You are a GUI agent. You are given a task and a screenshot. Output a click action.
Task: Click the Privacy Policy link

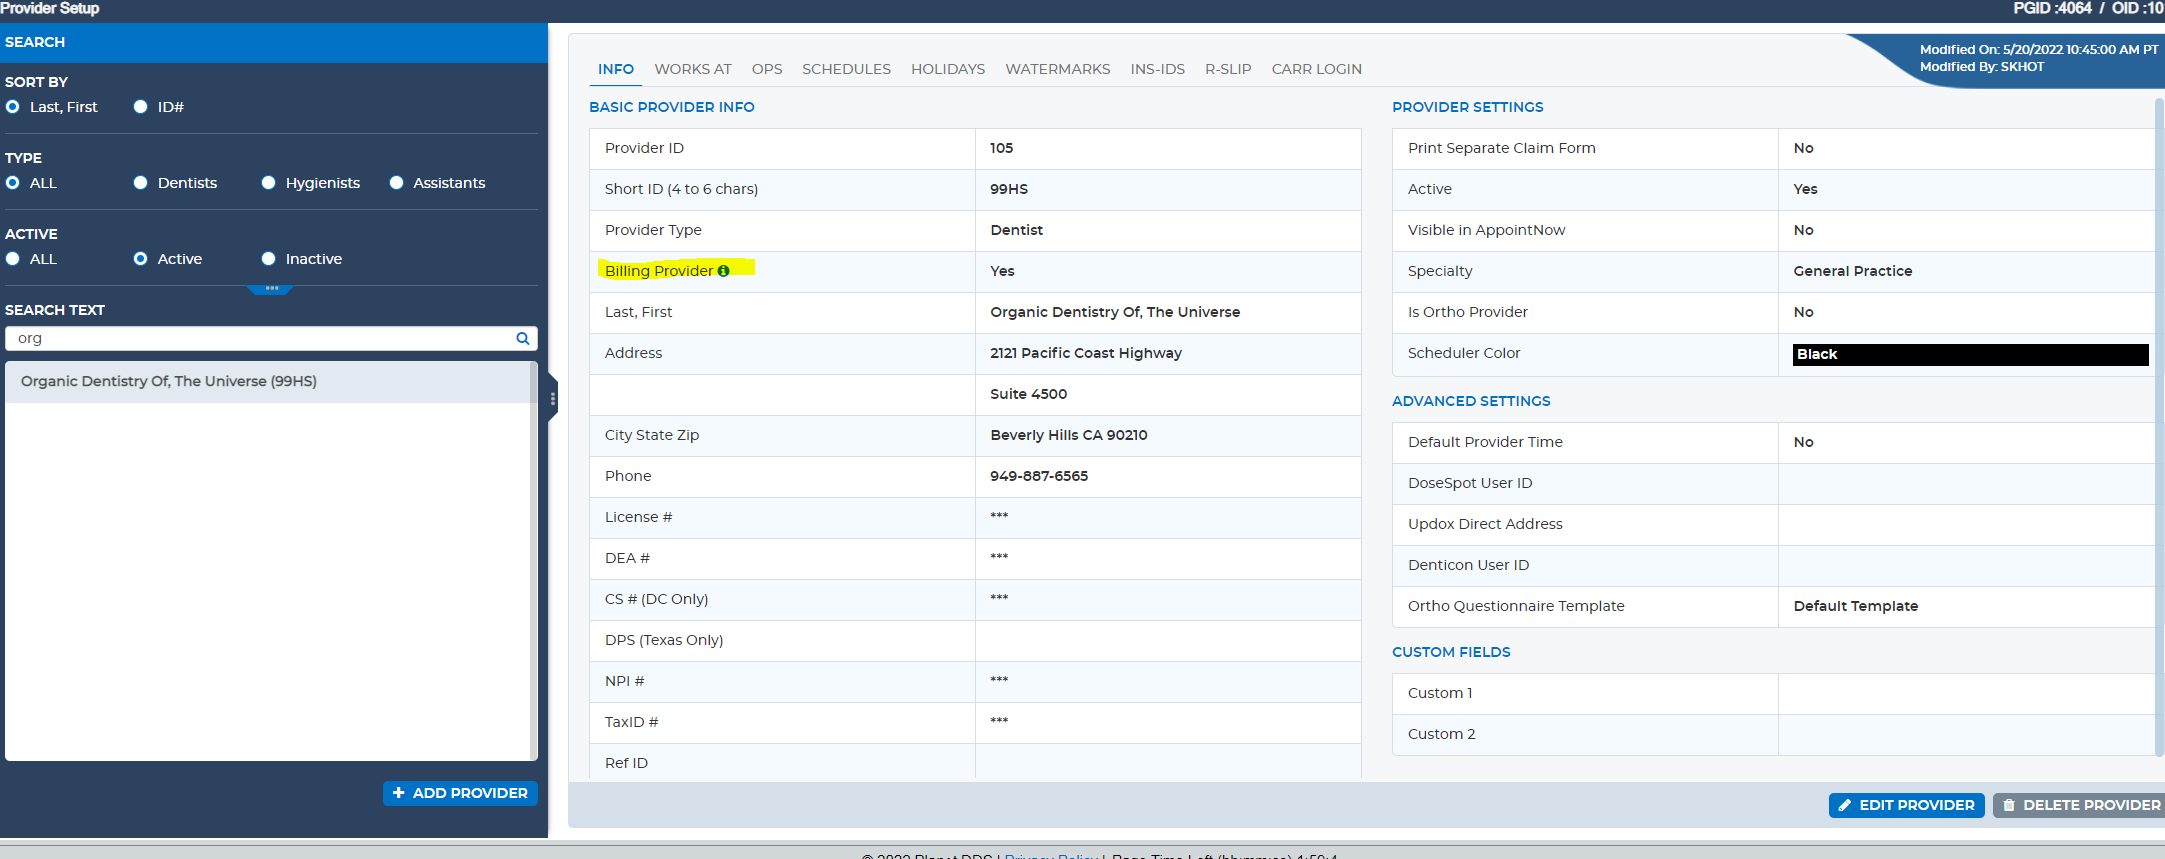pyautogui.click(x=1051, y=856)
